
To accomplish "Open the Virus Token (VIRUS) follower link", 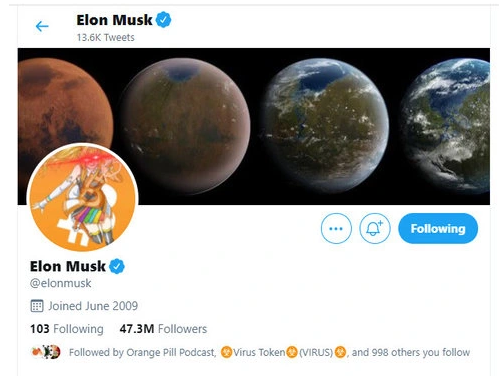I will 283,352.
